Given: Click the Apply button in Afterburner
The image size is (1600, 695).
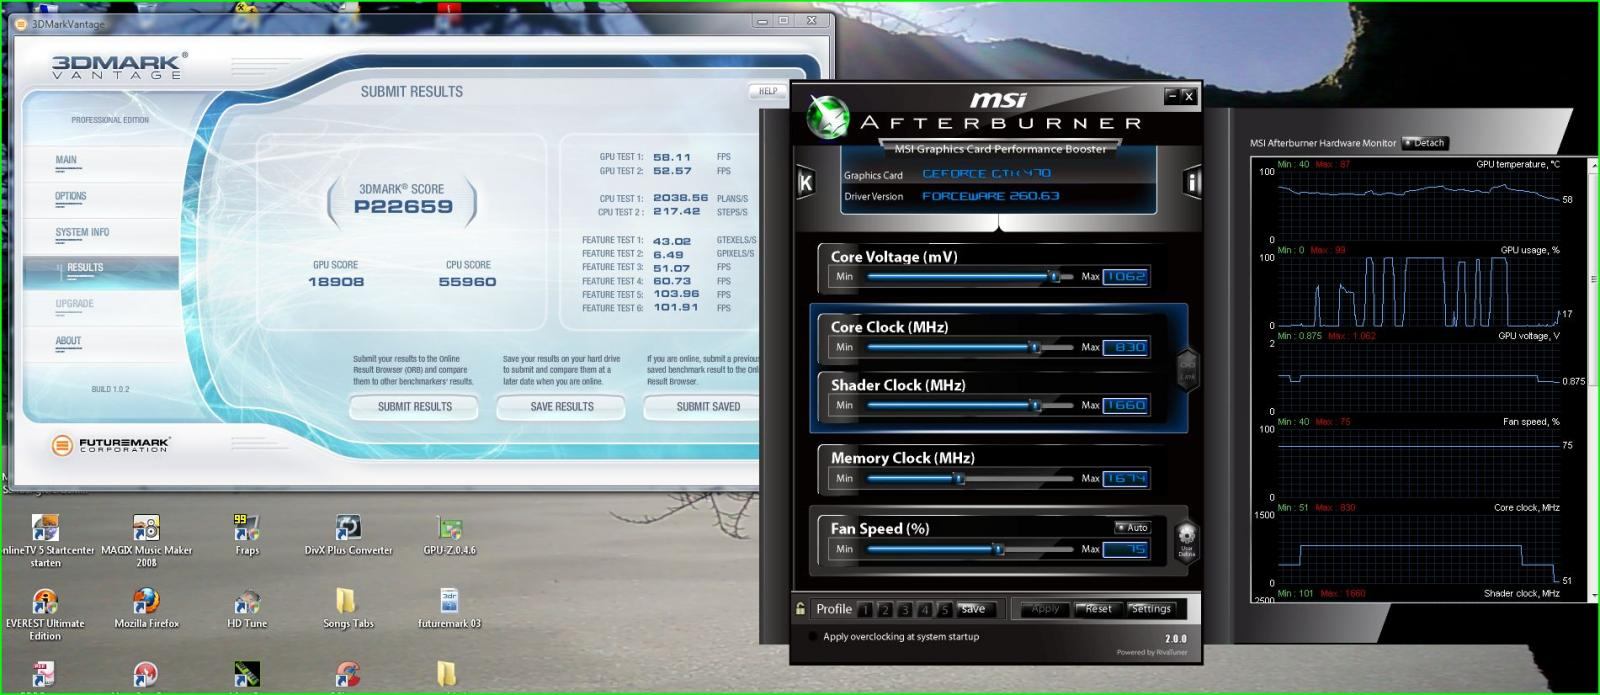Looking at the screenshot, I should click(x=1044, y=609).
